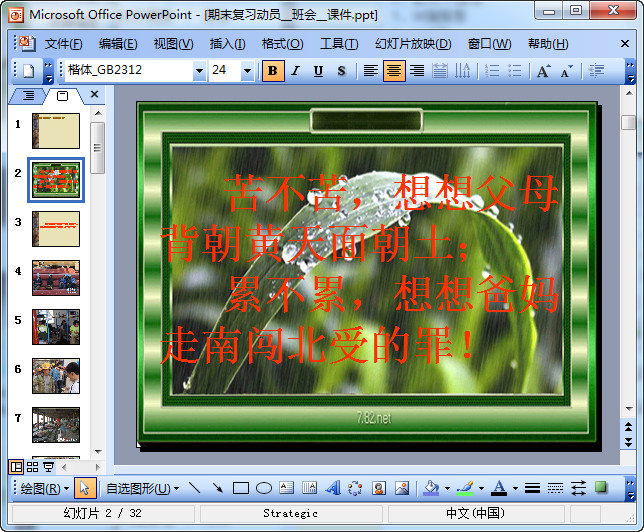Screen dimensions: 644x532
Task: Click the font size field showing 24
Action: (225, 70)
